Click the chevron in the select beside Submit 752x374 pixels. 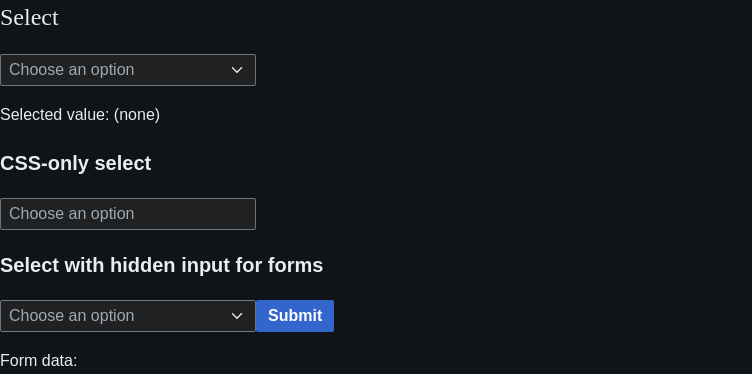click(237, 316)
